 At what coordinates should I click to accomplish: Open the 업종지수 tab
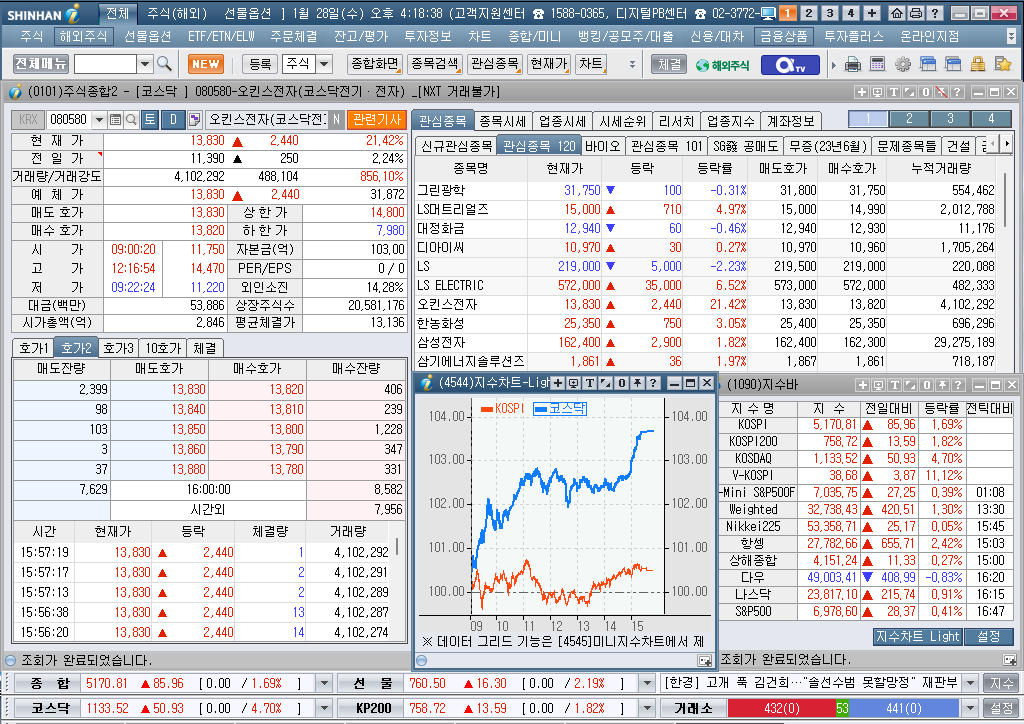pyautogui.click(x=730, y=121)
